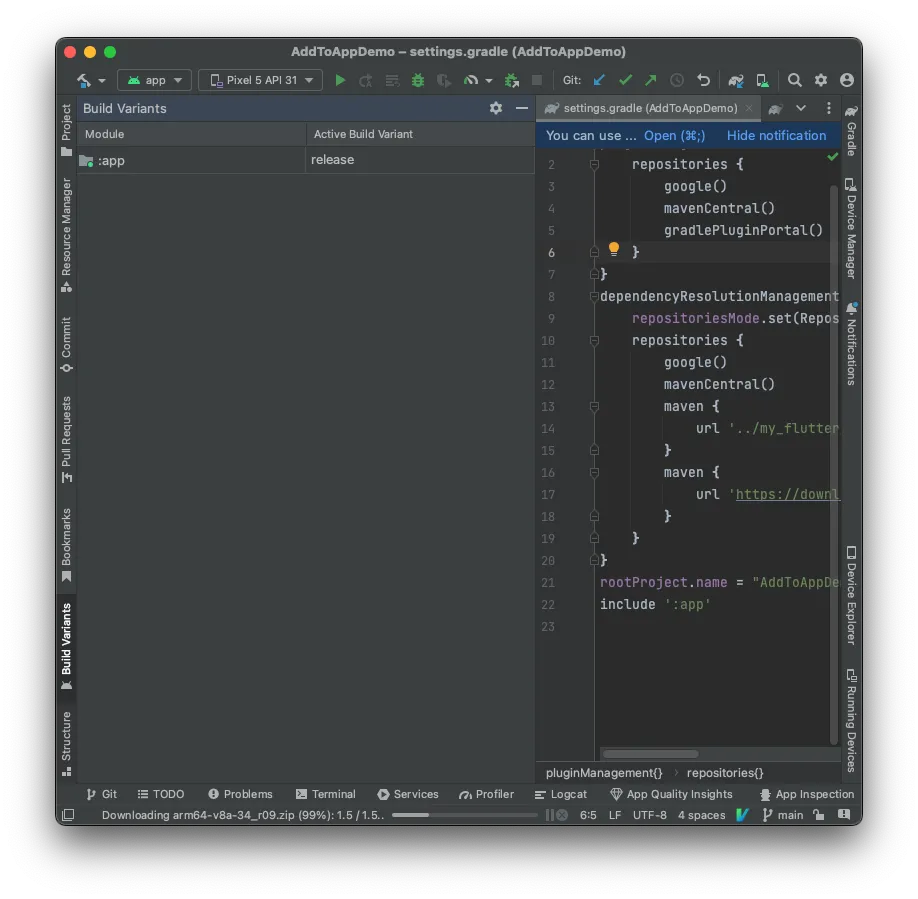The width and height of the screenshot is (918, 899).
Task: Click the intention lightbulb on line 6
Action: click(613, 248)
